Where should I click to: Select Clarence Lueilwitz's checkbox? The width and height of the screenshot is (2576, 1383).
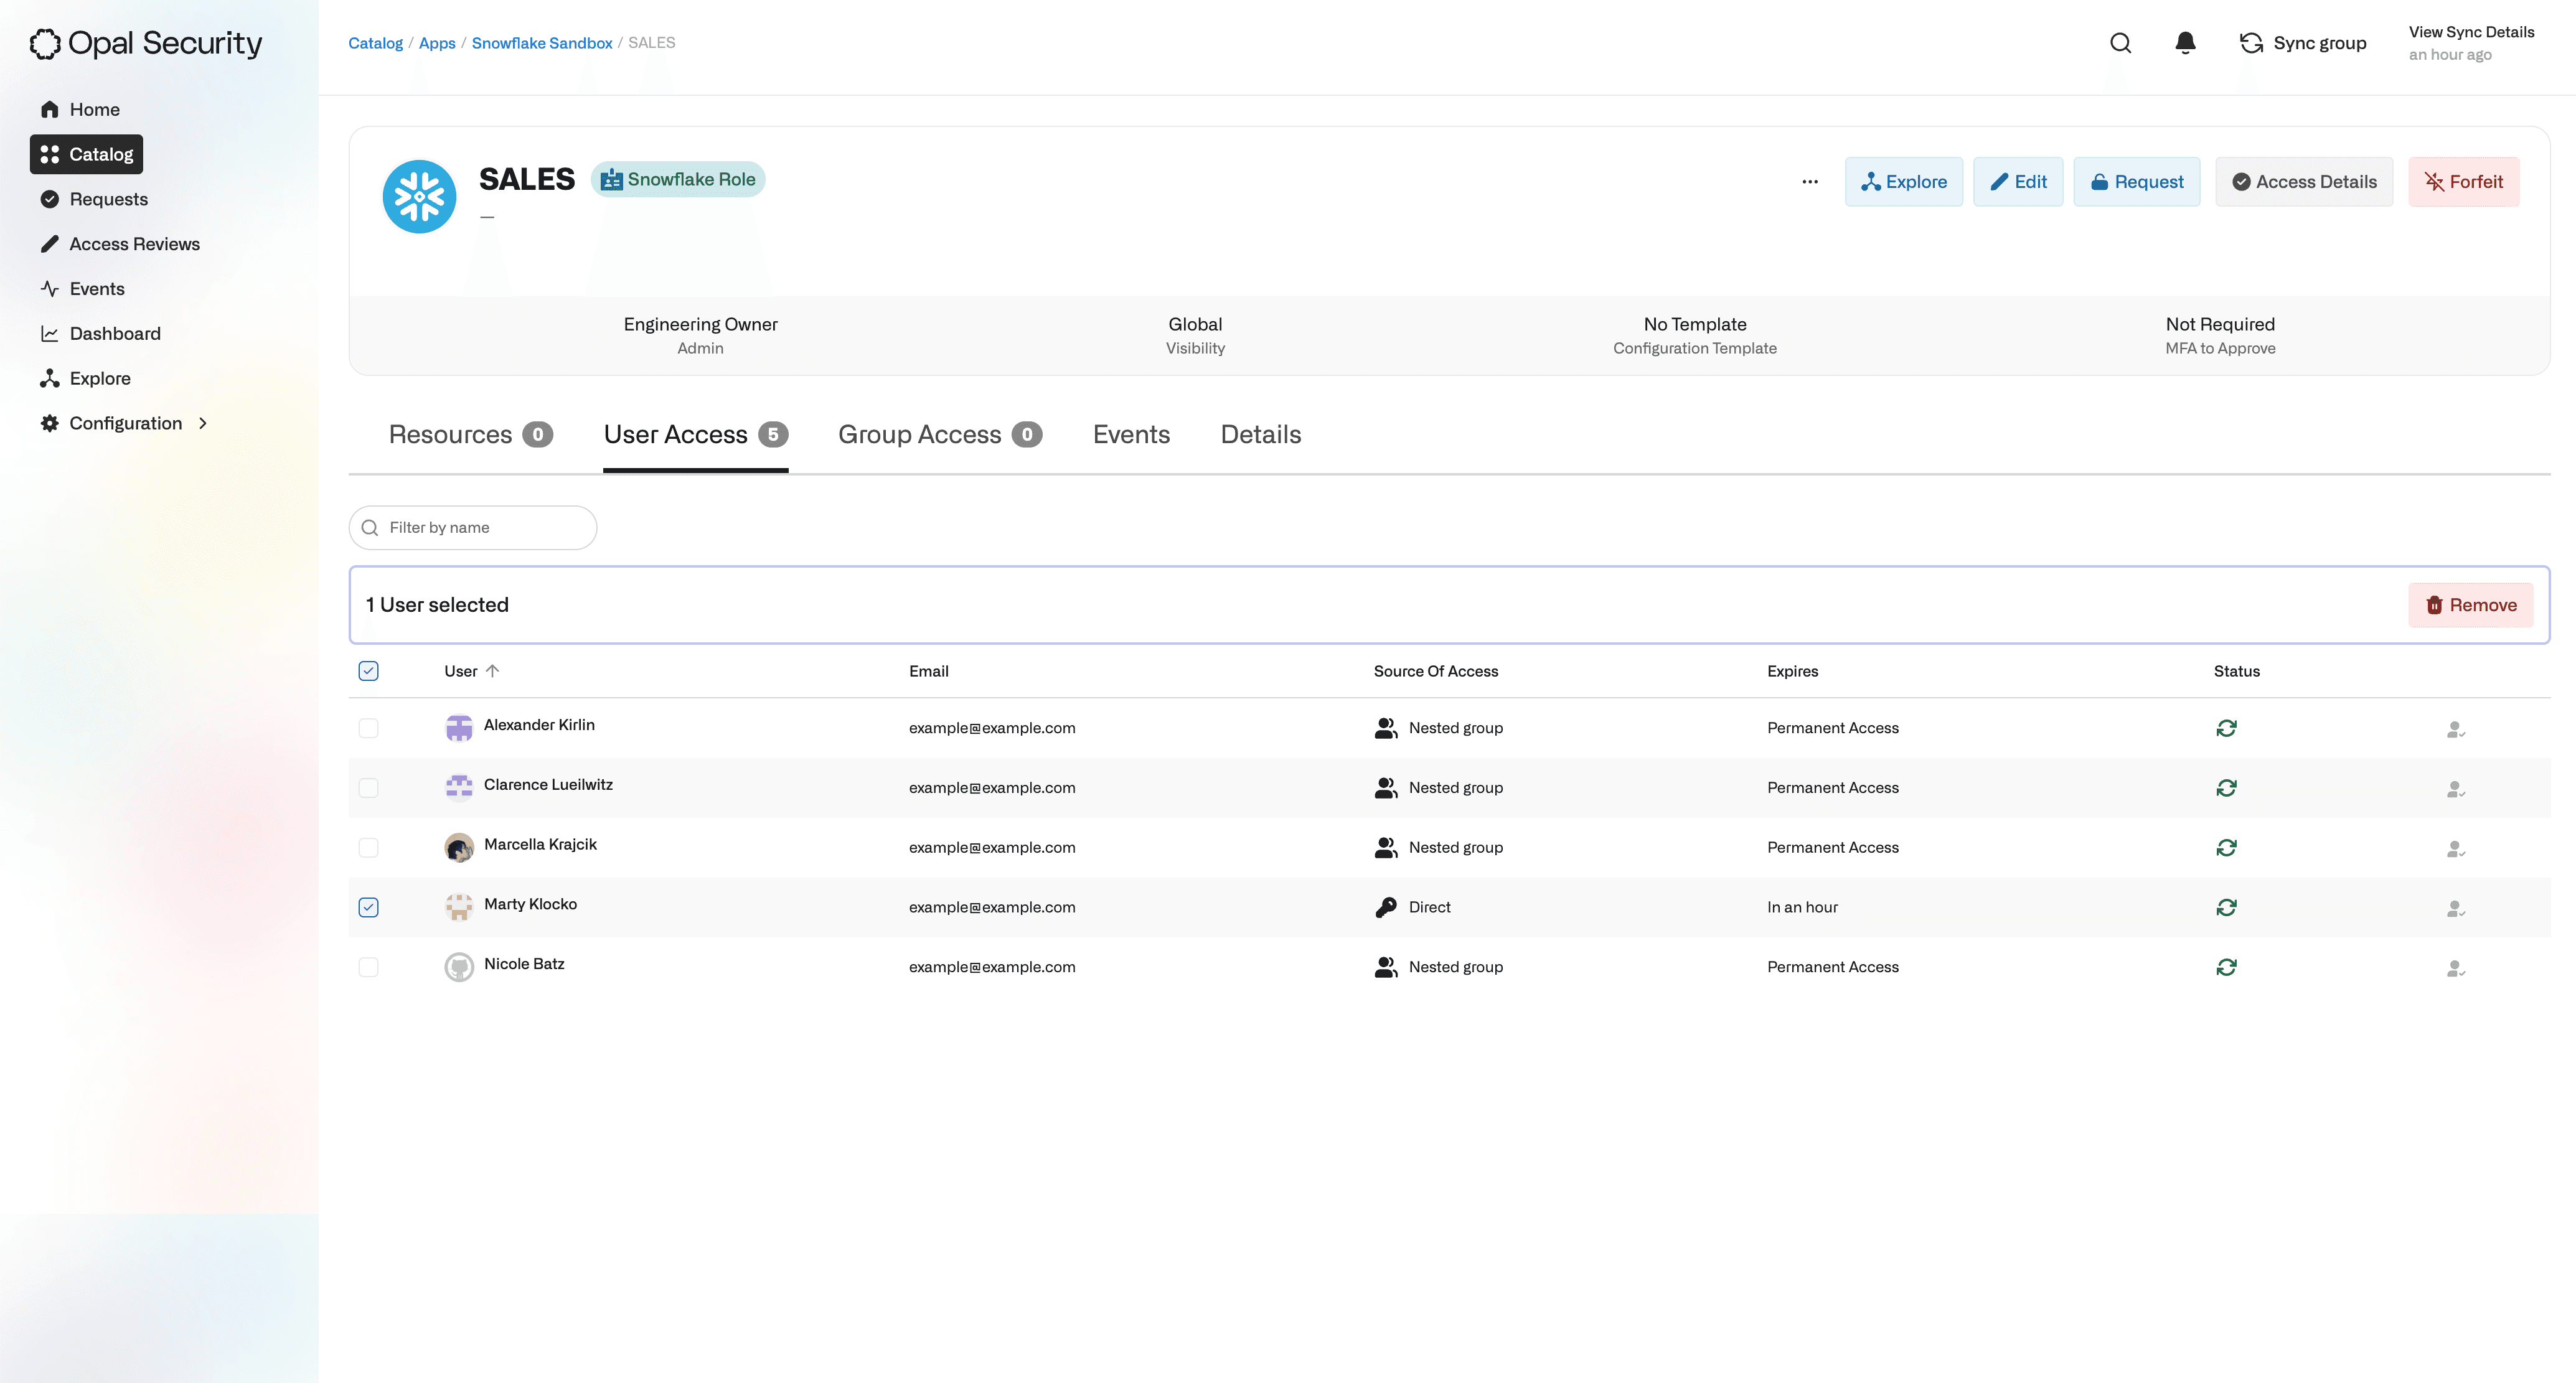pyautogui.click(x=368, y=788)
